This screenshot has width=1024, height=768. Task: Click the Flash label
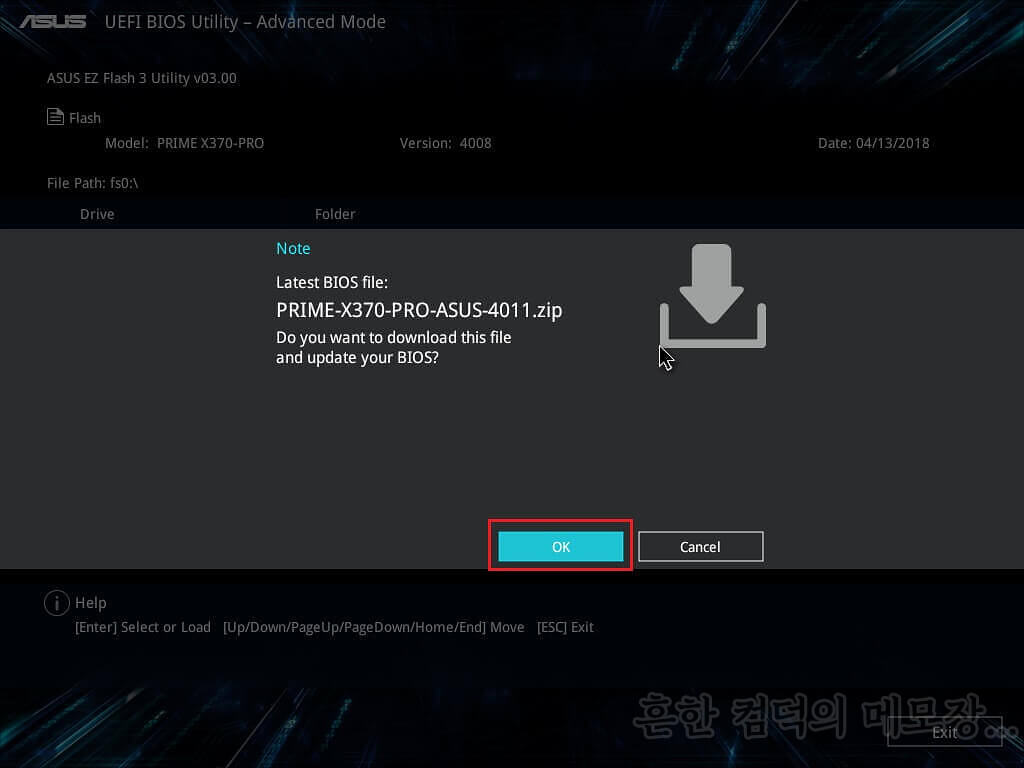point(85,118)
